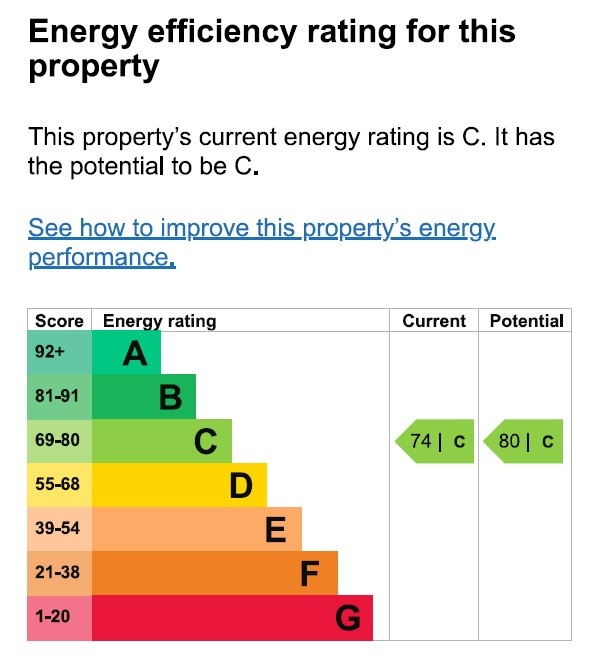Open the improve energy performance link
This screenshot has height=669, width=606.
[261, 229]
